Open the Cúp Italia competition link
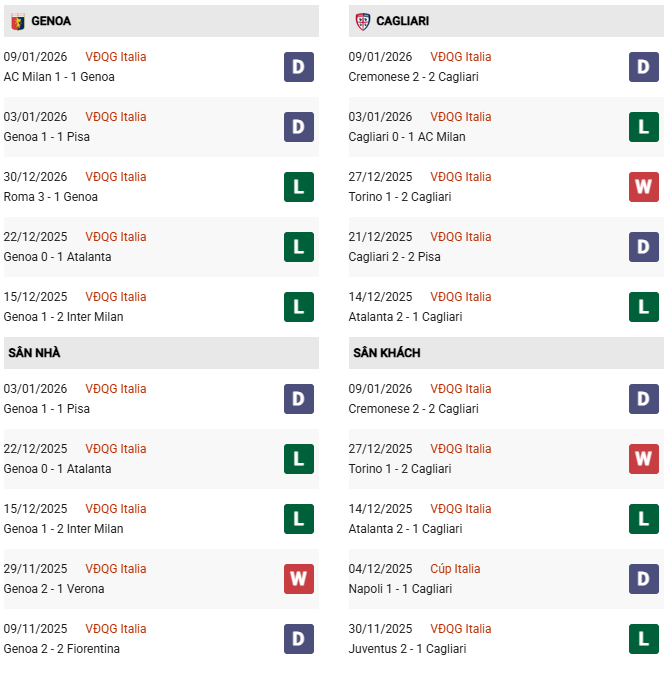 455,569
